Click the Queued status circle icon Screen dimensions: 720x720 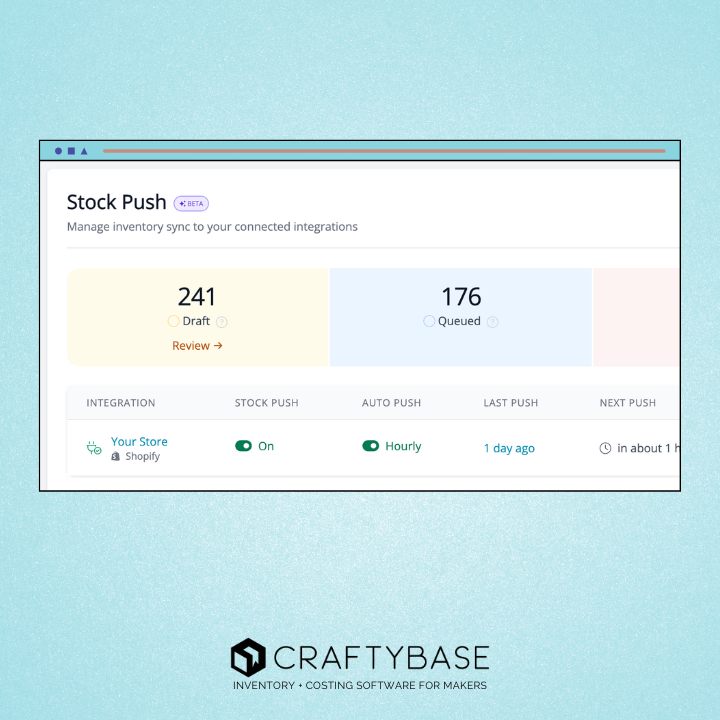point(429,321)
